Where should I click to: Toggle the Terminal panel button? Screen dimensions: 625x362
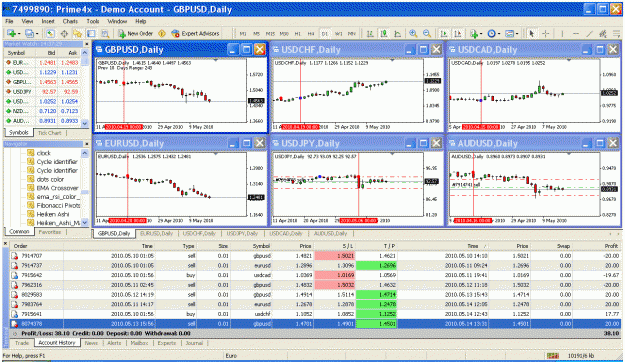coord(91,34)
